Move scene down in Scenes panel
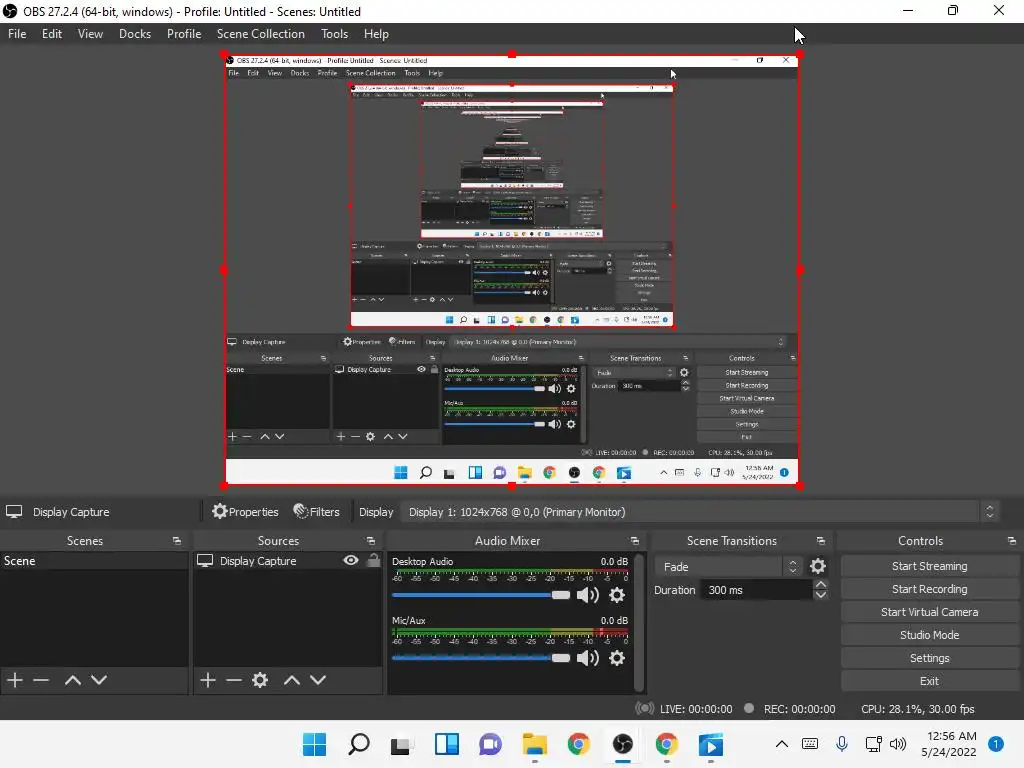This screenshot has height=768, width=1024. click(99, 680)
